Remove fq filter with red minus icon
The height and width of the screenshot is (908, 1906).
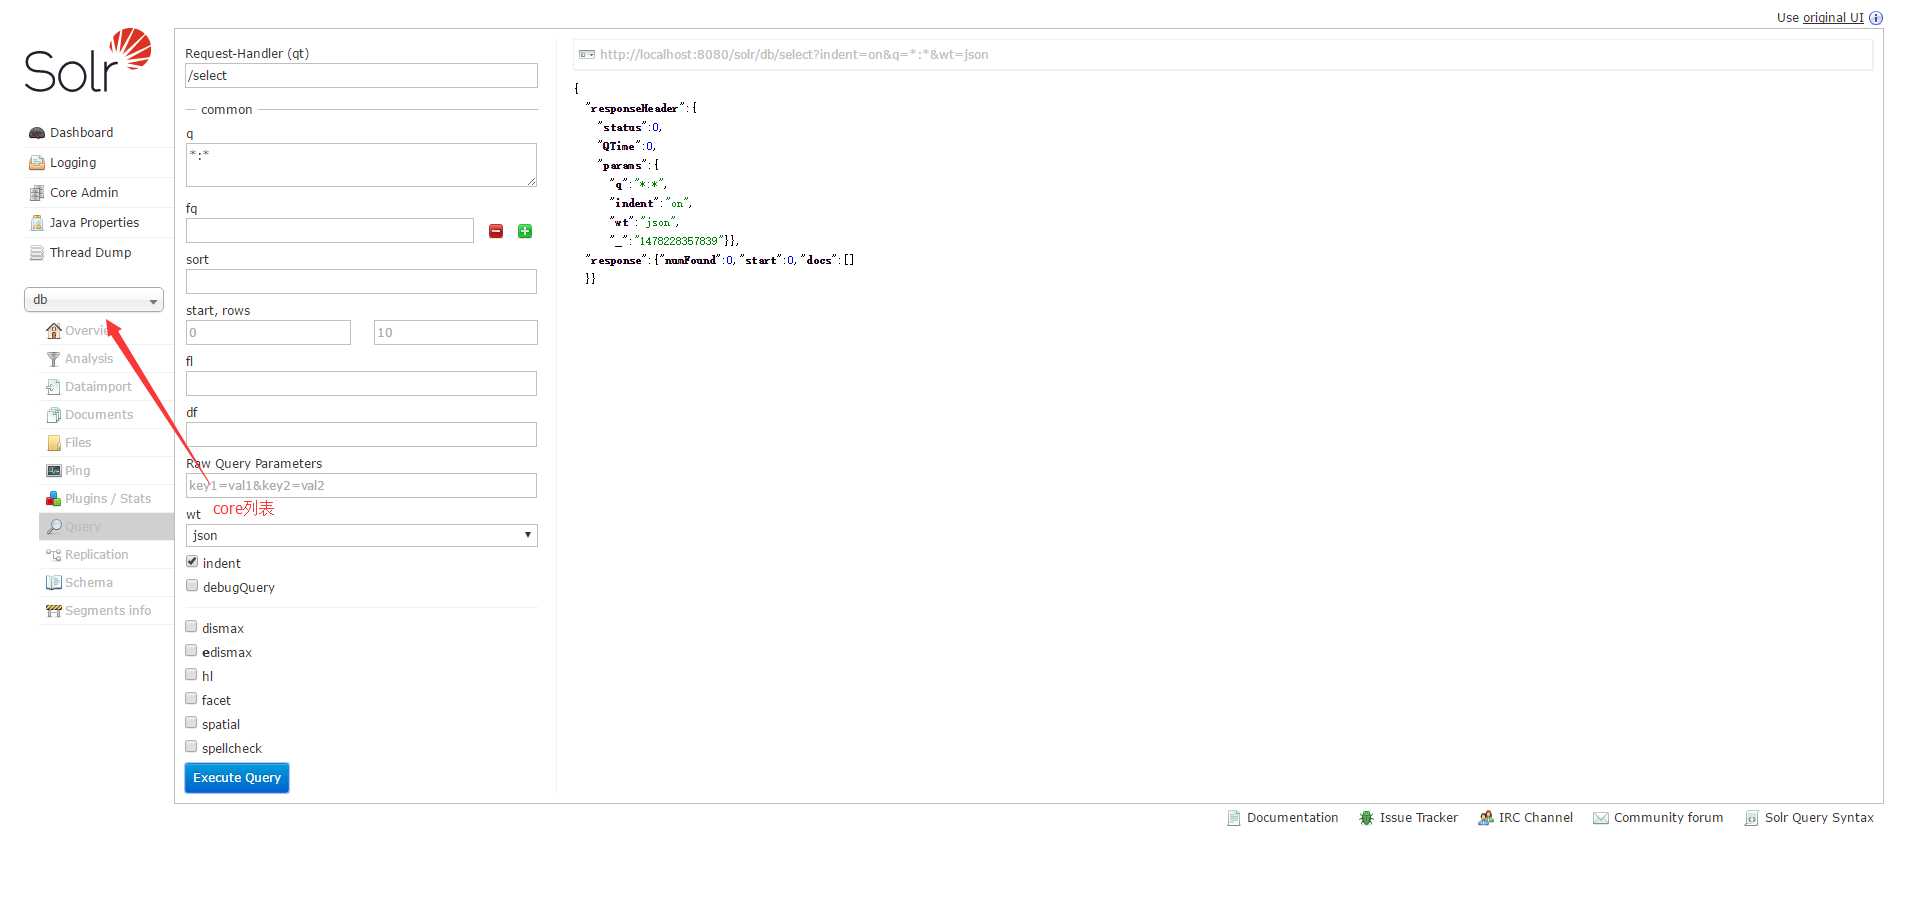tap(496, 231)
